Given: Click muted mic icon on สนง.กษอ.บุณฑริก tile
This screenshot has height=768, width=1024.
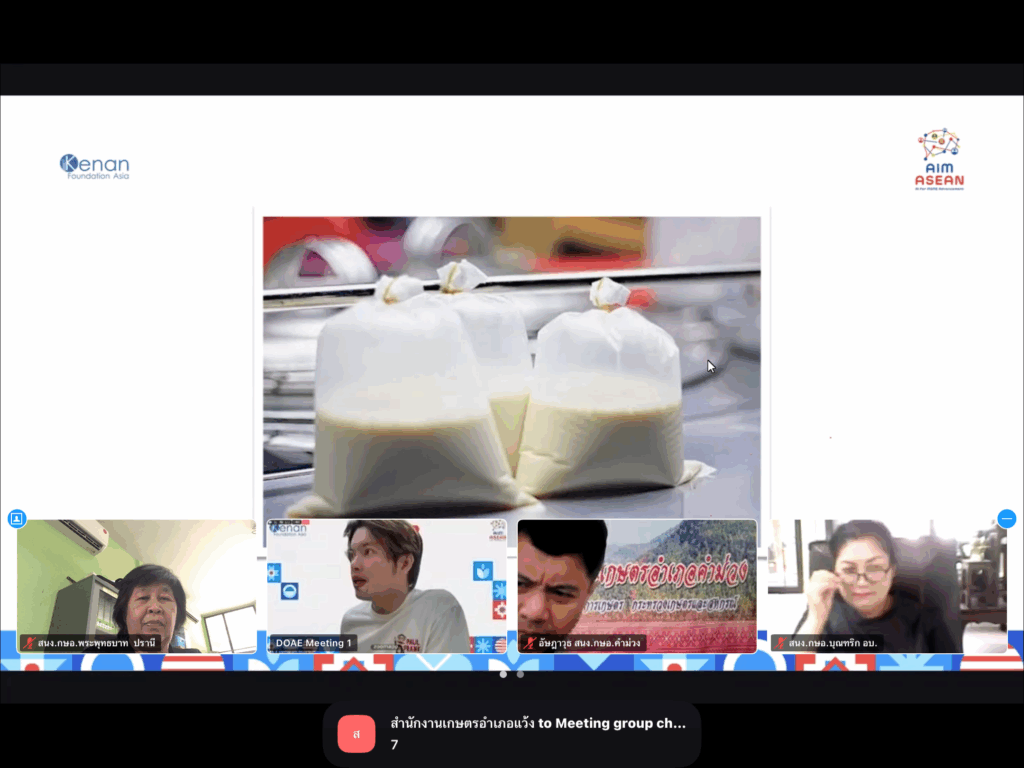Looking at the screenshot, I should [780, 643].
